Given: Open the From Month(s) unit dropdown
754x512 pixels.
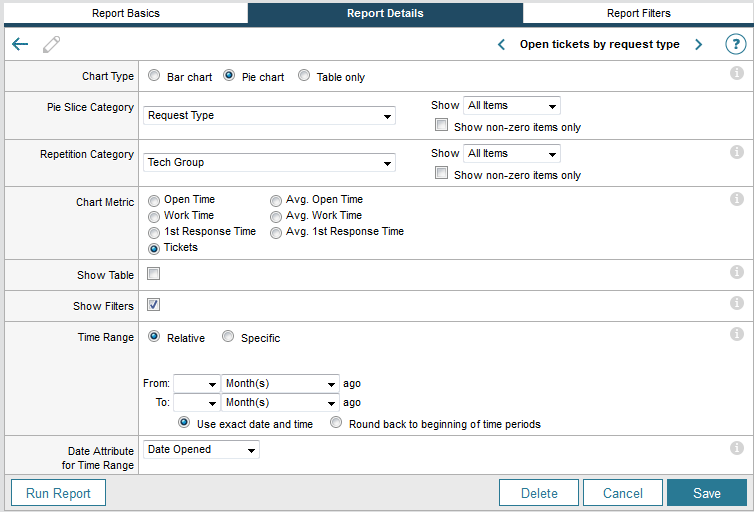Looking at the screenshot, I should pos(280,384).
